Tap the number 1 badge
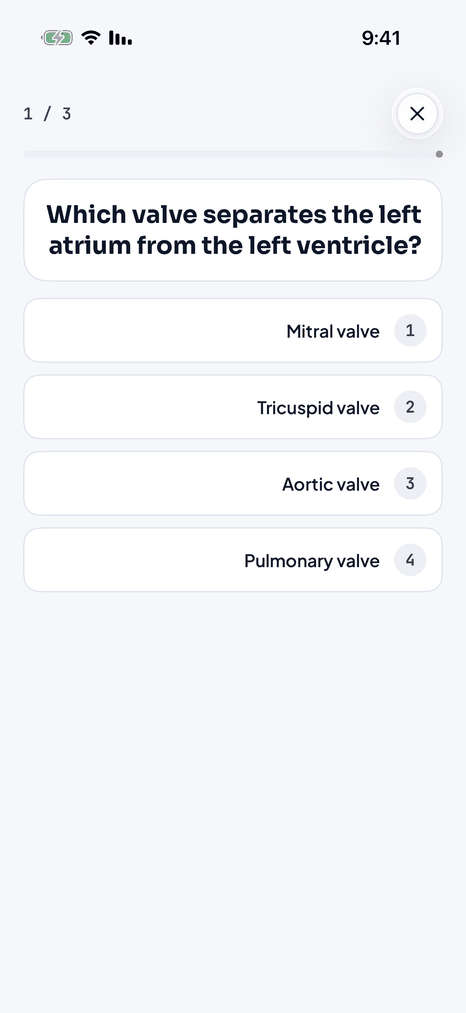The image size is (466, 1013). [x=410, y=331]
